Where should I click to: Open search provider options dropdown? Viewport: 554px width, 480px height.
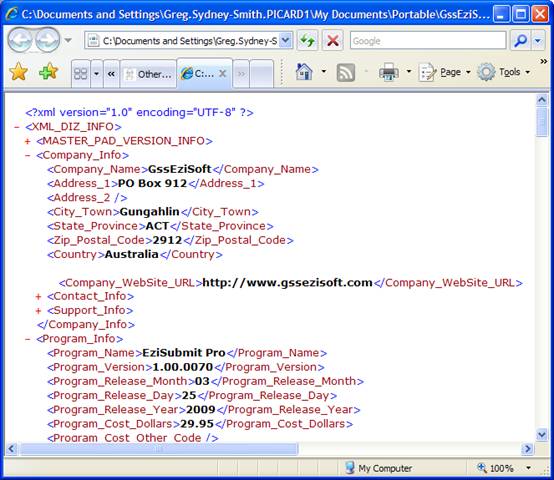click(x=538, y=41)
